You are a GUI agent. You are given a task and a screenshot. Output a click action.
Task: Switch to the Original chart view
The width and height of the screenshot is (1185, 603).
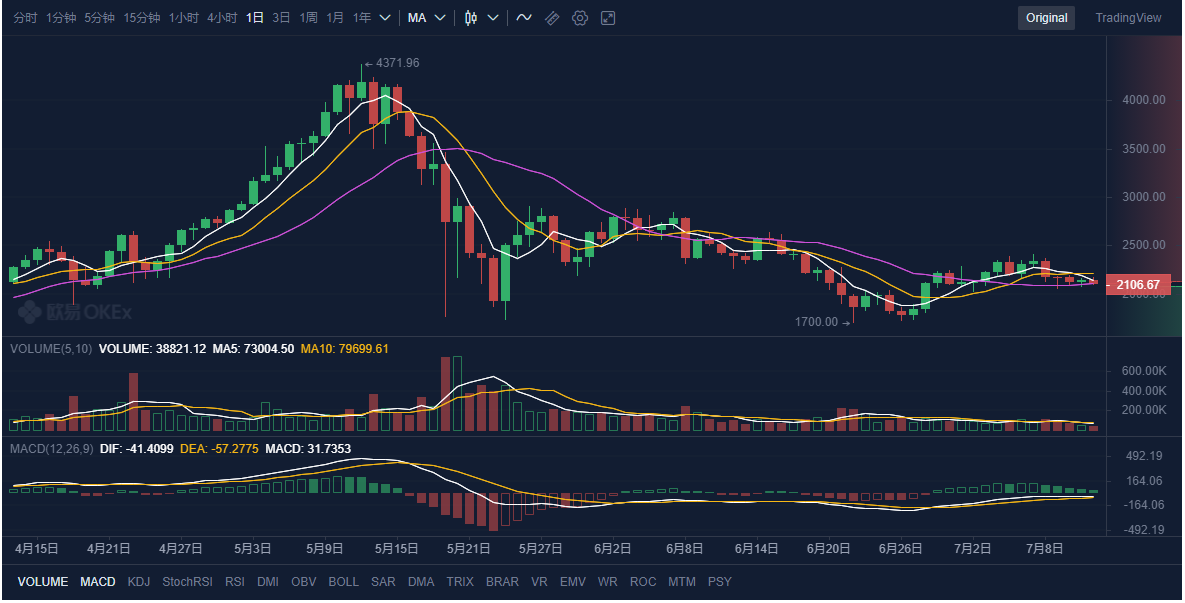click(1047, 18)
